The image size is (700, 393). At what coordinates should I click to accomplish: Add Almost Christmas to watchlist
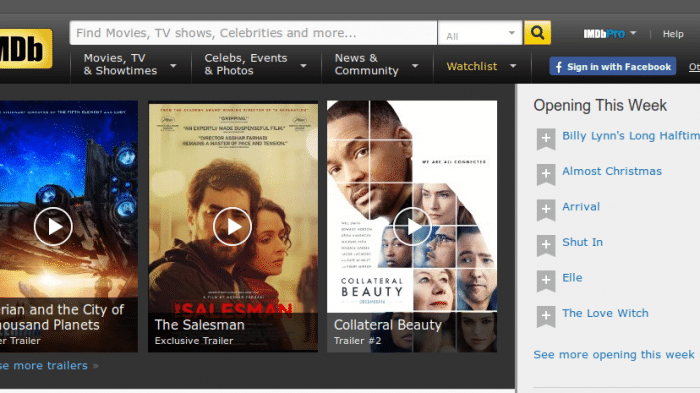[546, 174]
